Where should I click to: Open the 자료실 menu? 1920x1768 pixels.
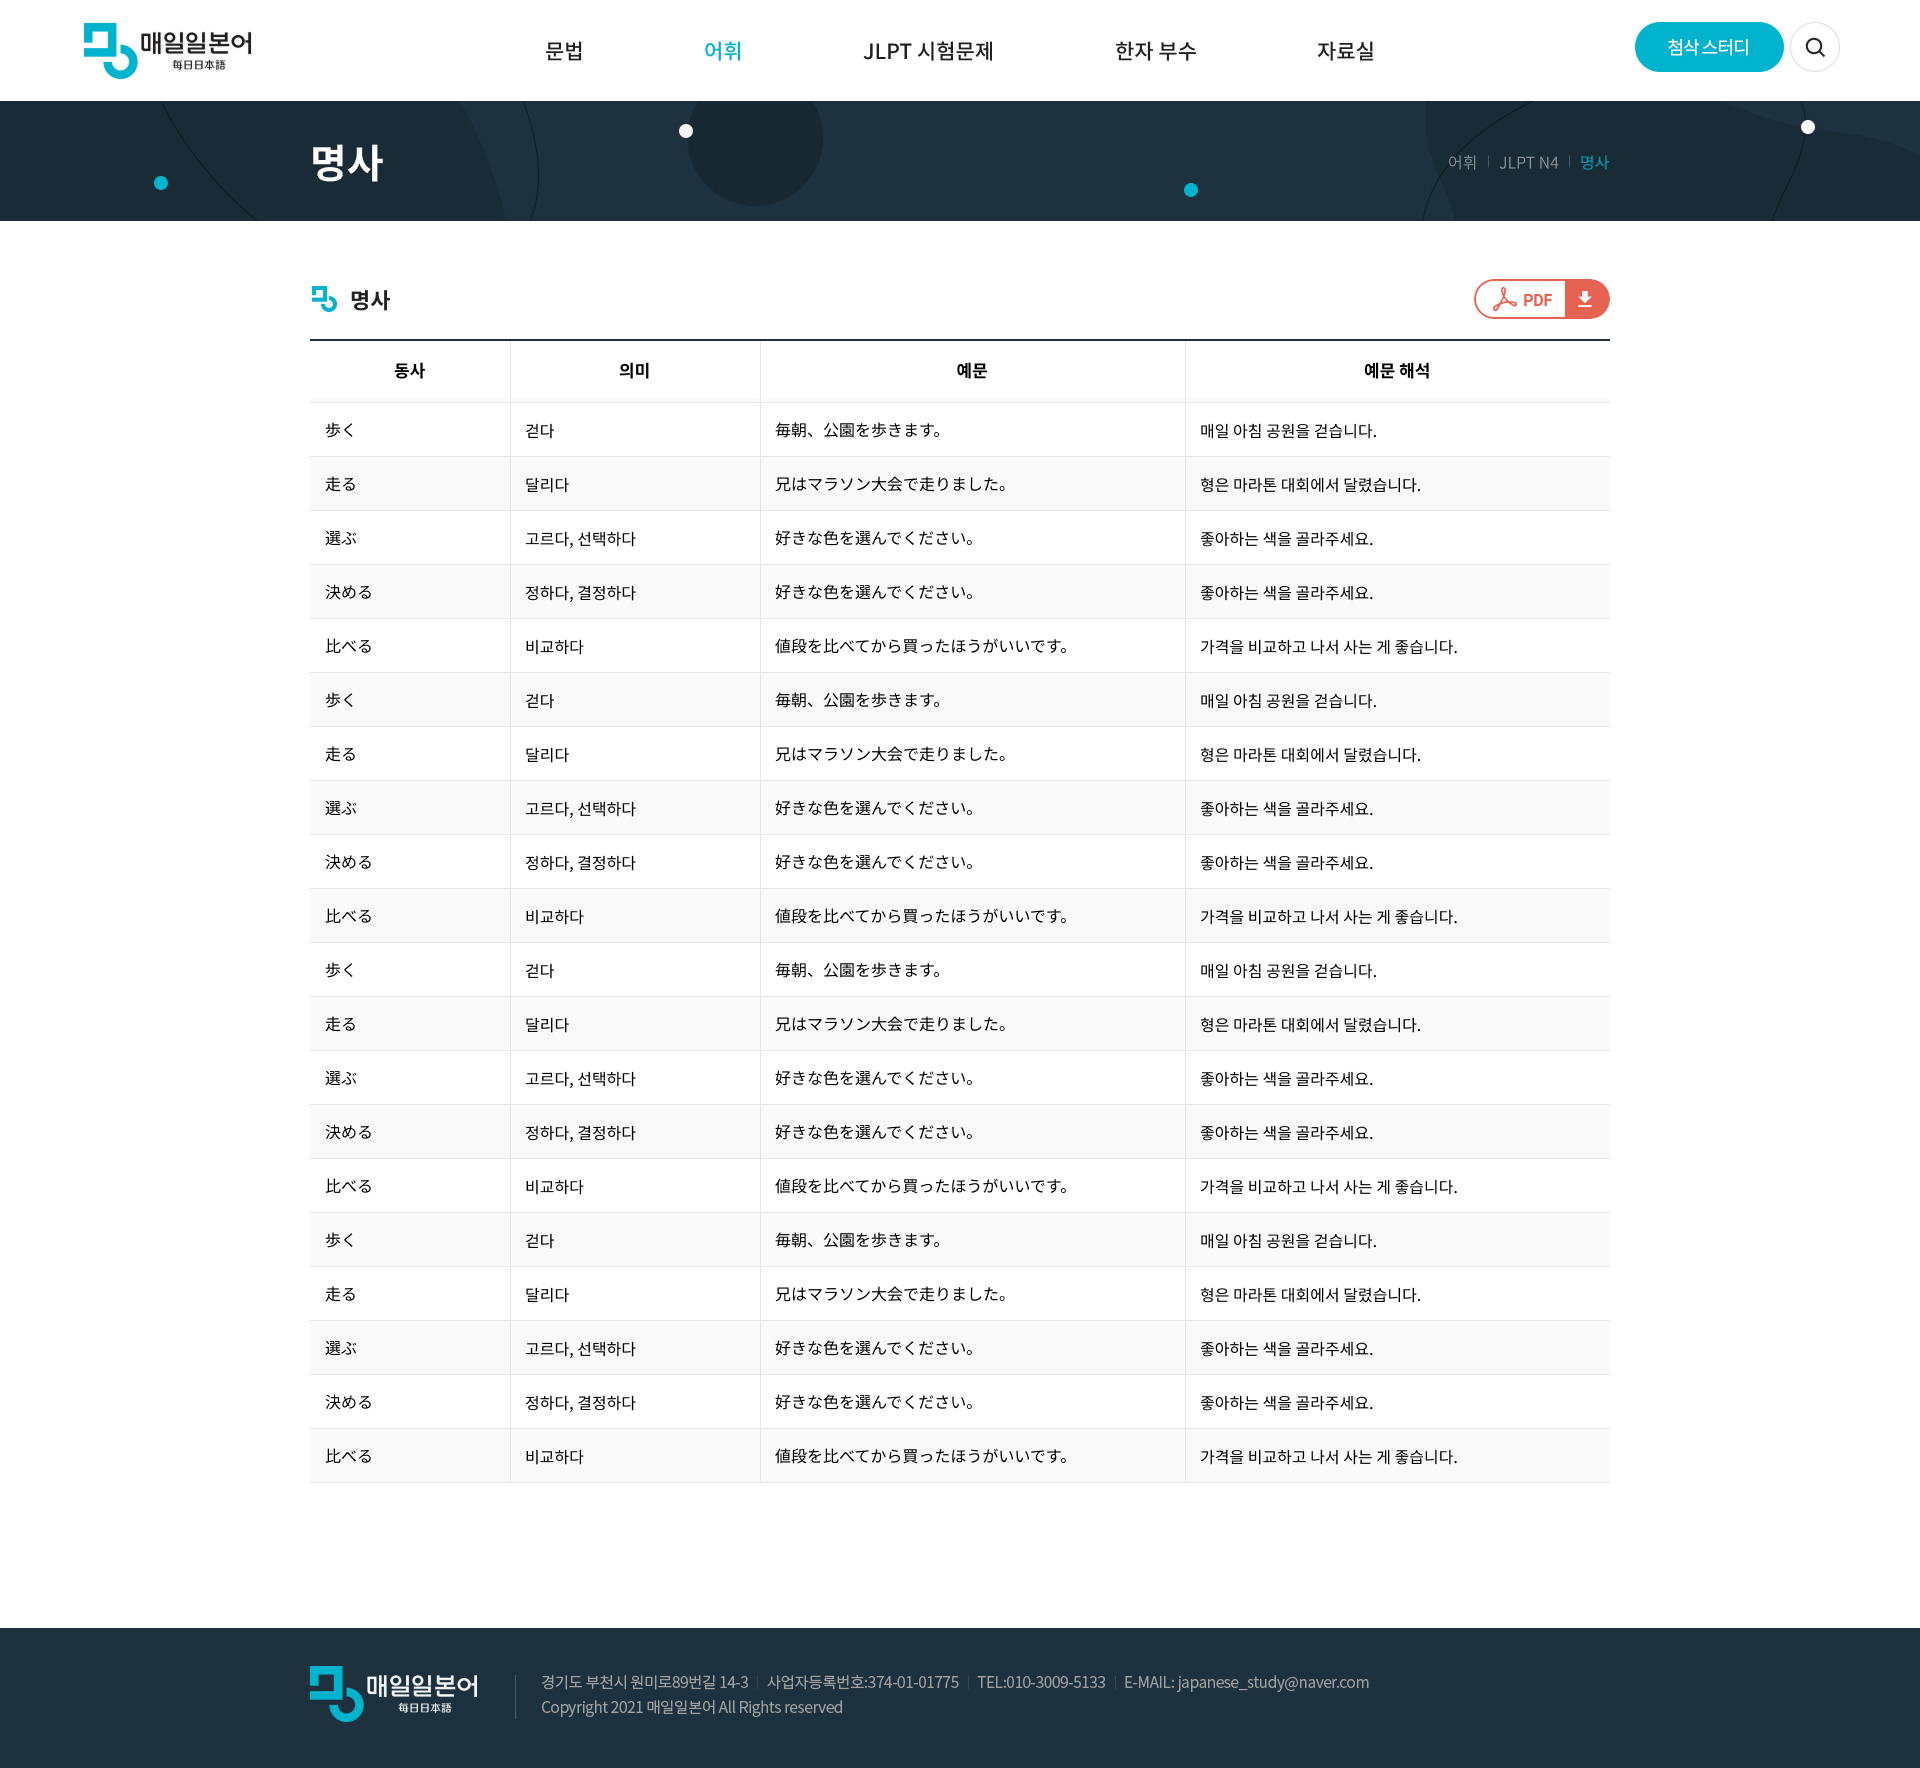[1345, 51]
